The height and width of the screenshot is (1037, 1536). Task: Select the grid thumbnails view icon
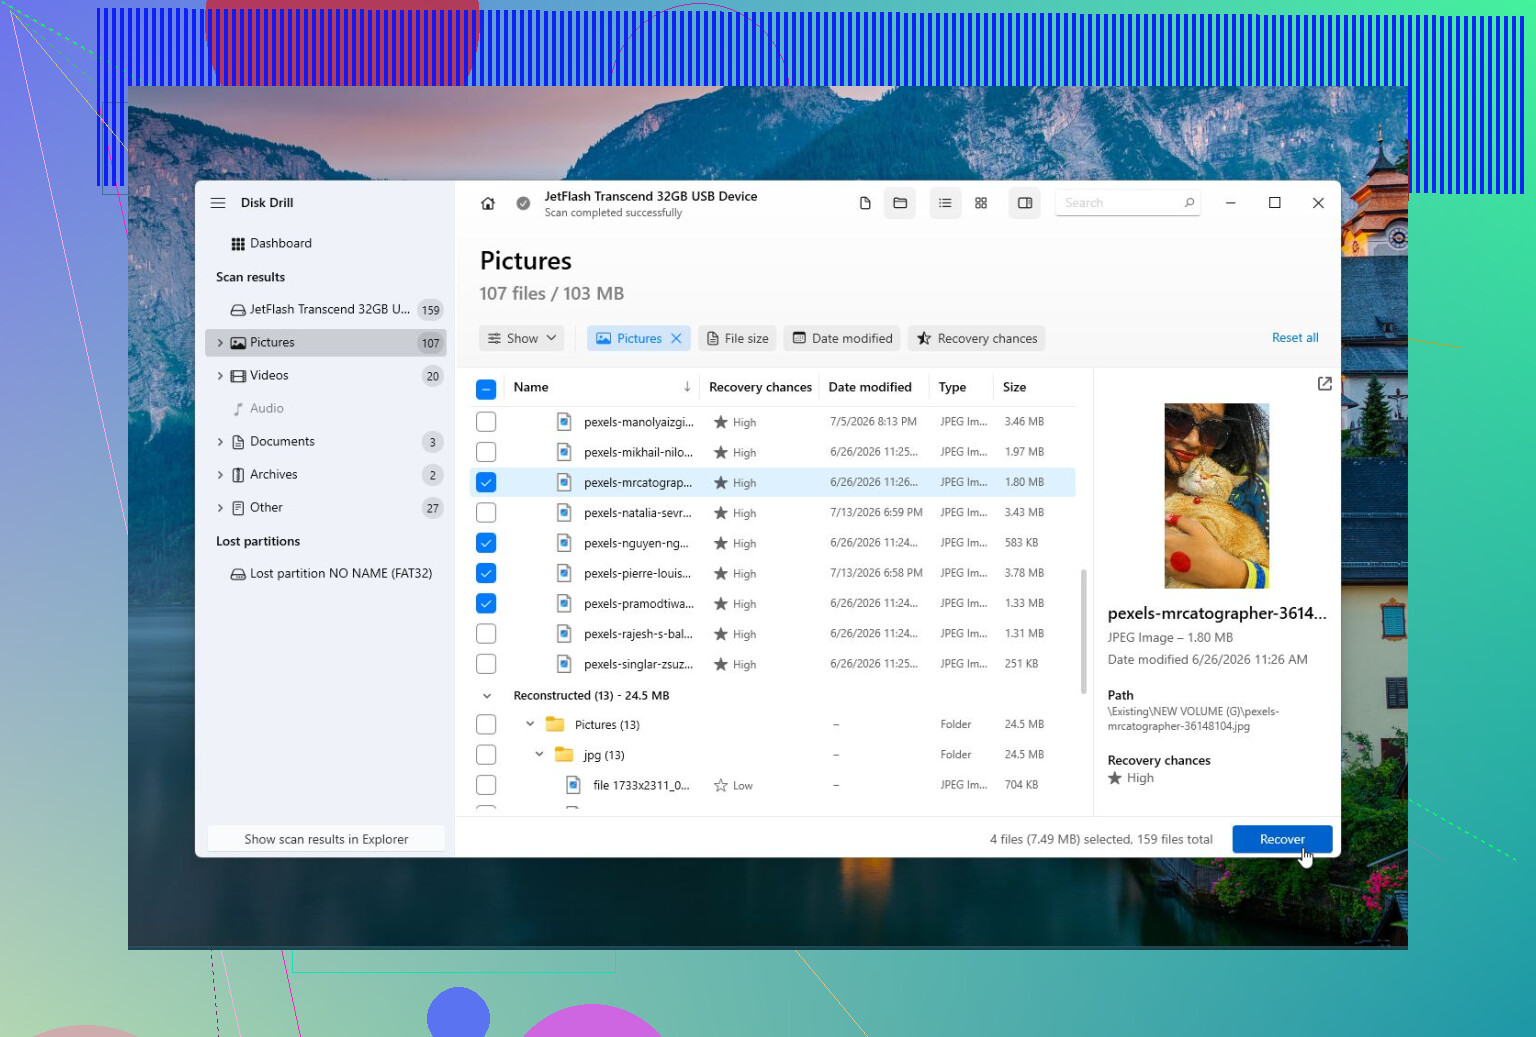(981, 203)
